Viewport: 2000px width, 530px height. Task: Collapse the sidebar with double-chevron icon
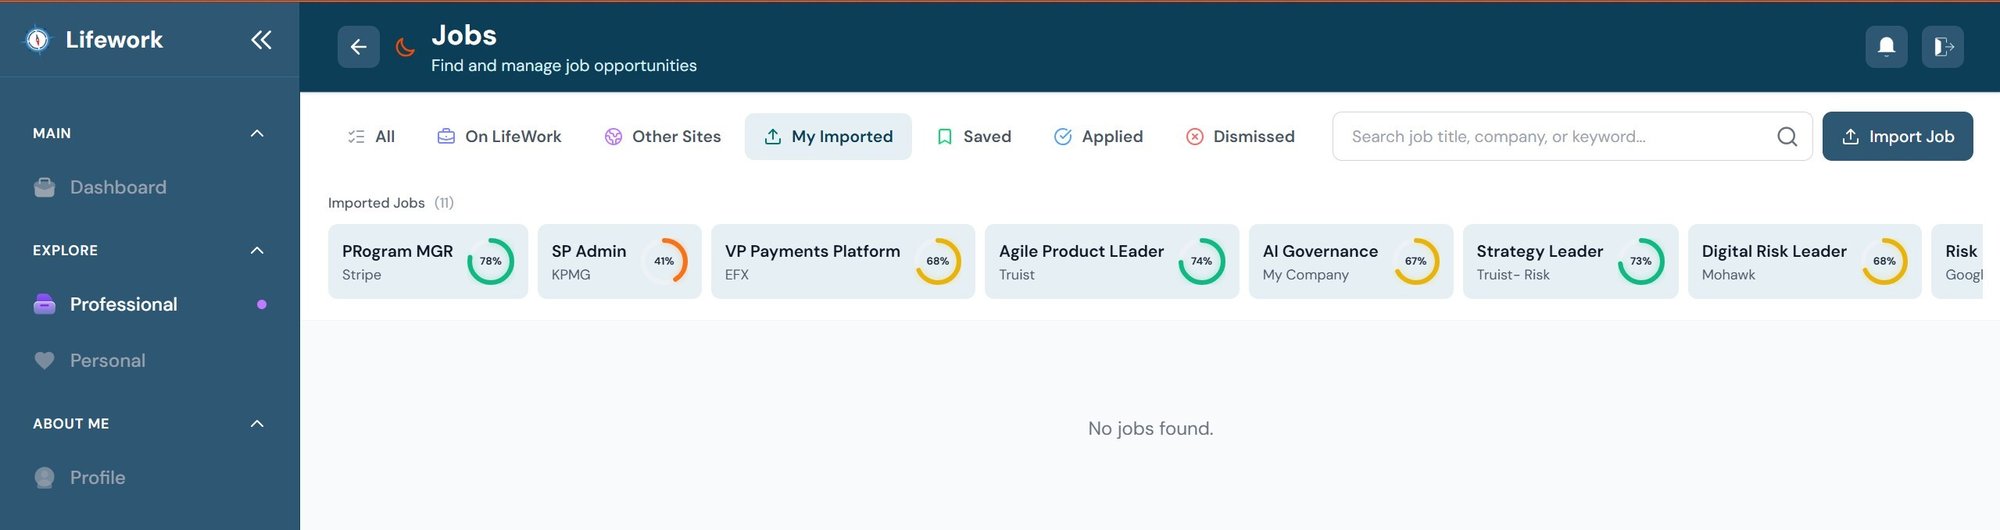point(261,40)
